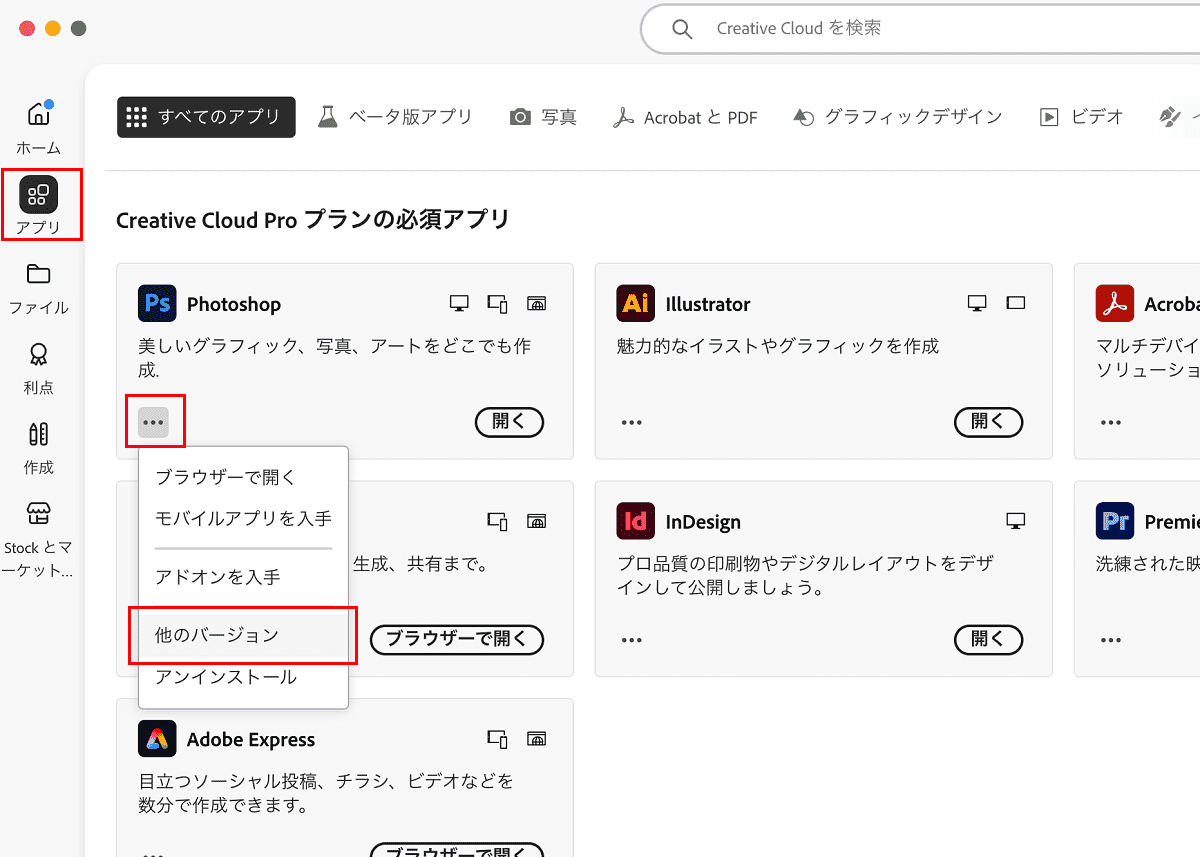This screenshot has height=857, width=1200.
Task: Click the Creative Cloud を検索 field
Action: [x=920, y=29]
